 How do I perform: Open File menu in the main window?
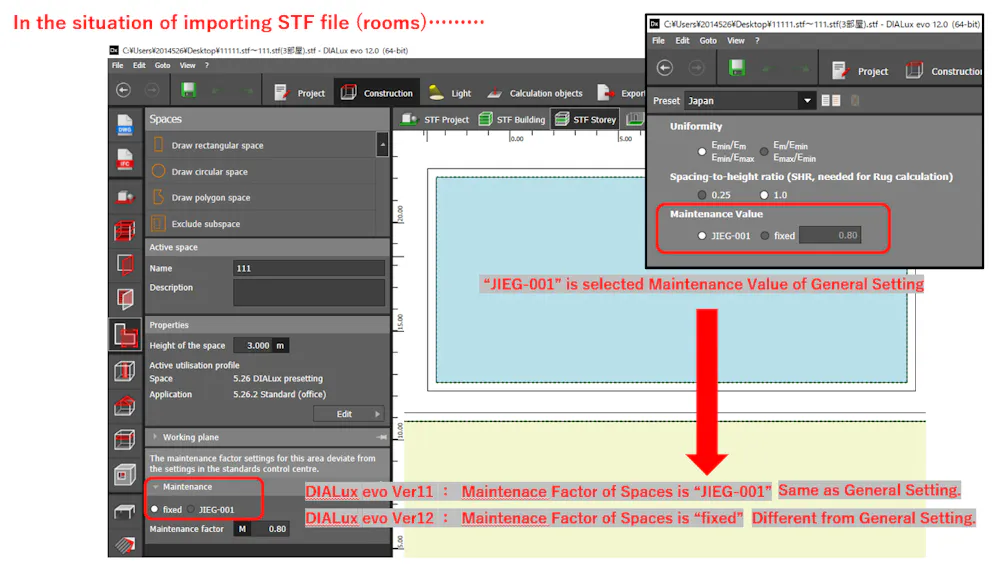pos(117,66)
